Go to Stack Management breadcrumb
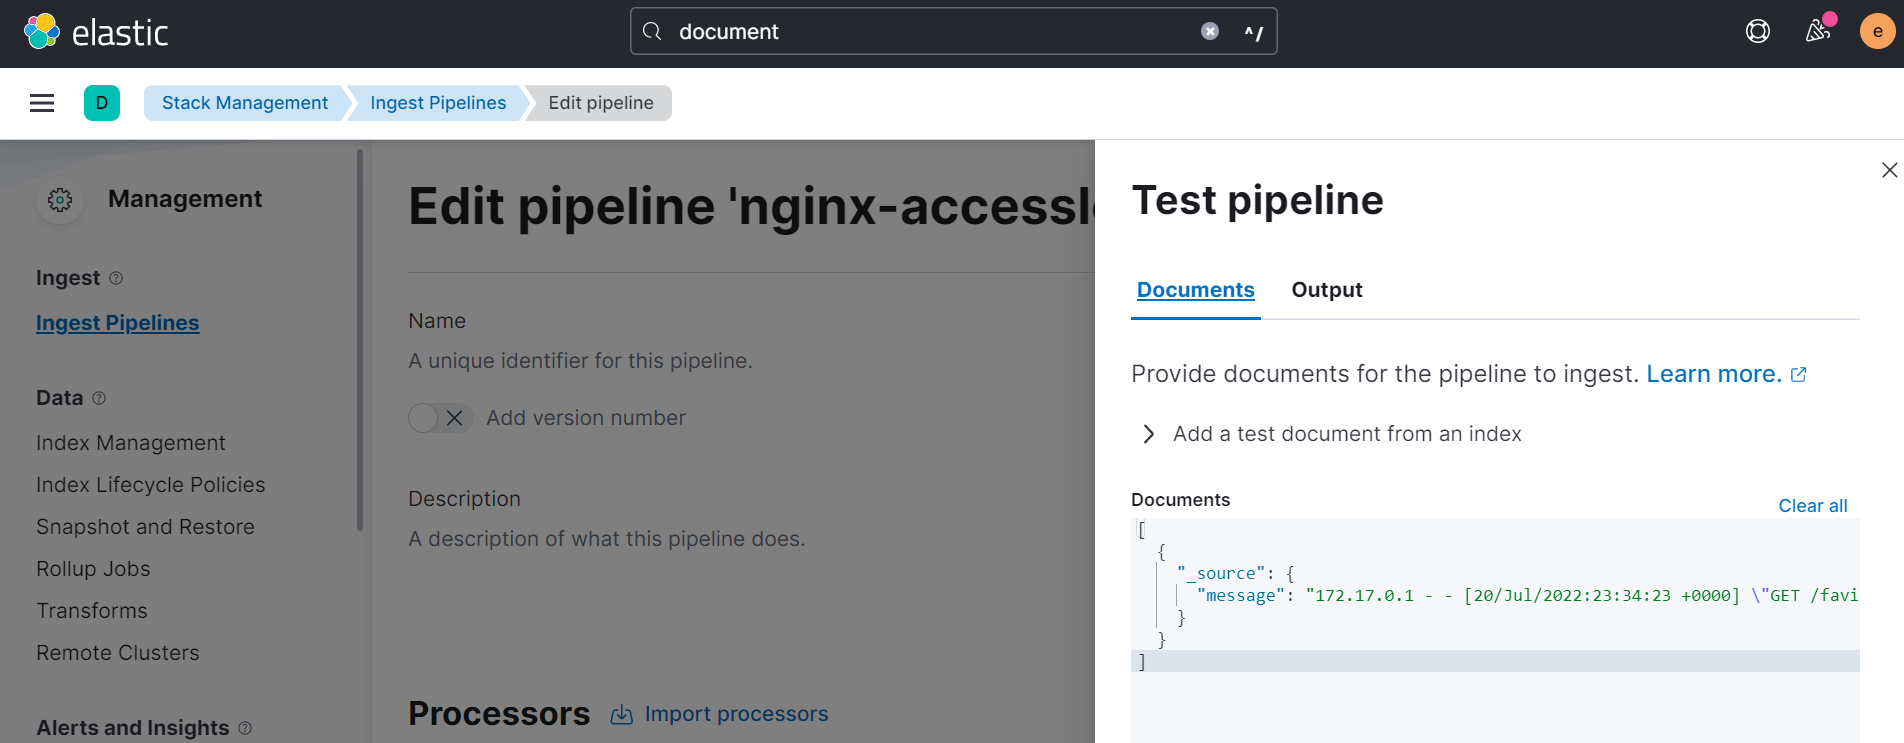 tap(244, 103)
